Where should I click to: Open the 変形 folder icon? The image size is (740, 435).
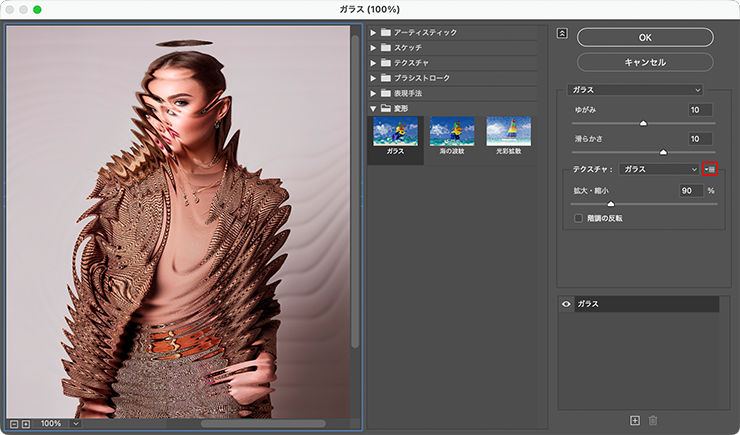click(385, 107)
